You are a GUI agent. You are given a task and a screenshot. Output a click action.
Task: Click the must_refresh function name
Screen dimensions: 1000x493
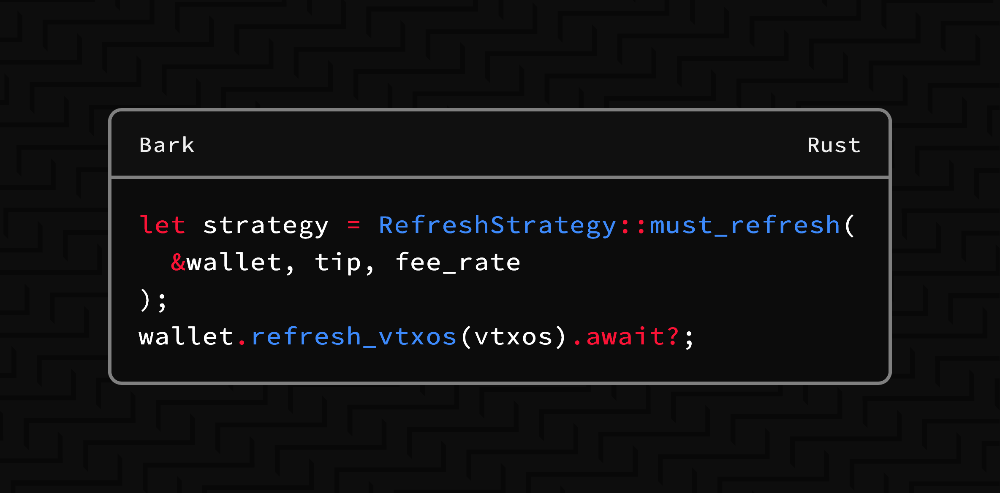[745, 225]
